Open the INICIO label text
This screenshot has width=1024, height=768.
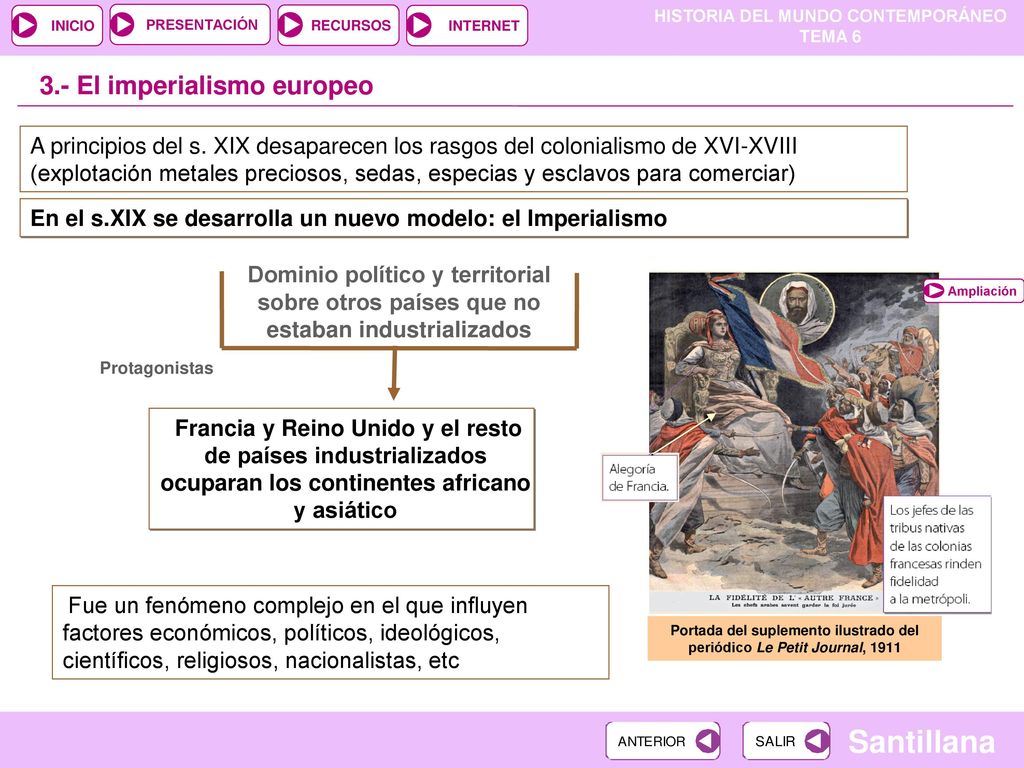pyautogui.click(x=72, y=26)
